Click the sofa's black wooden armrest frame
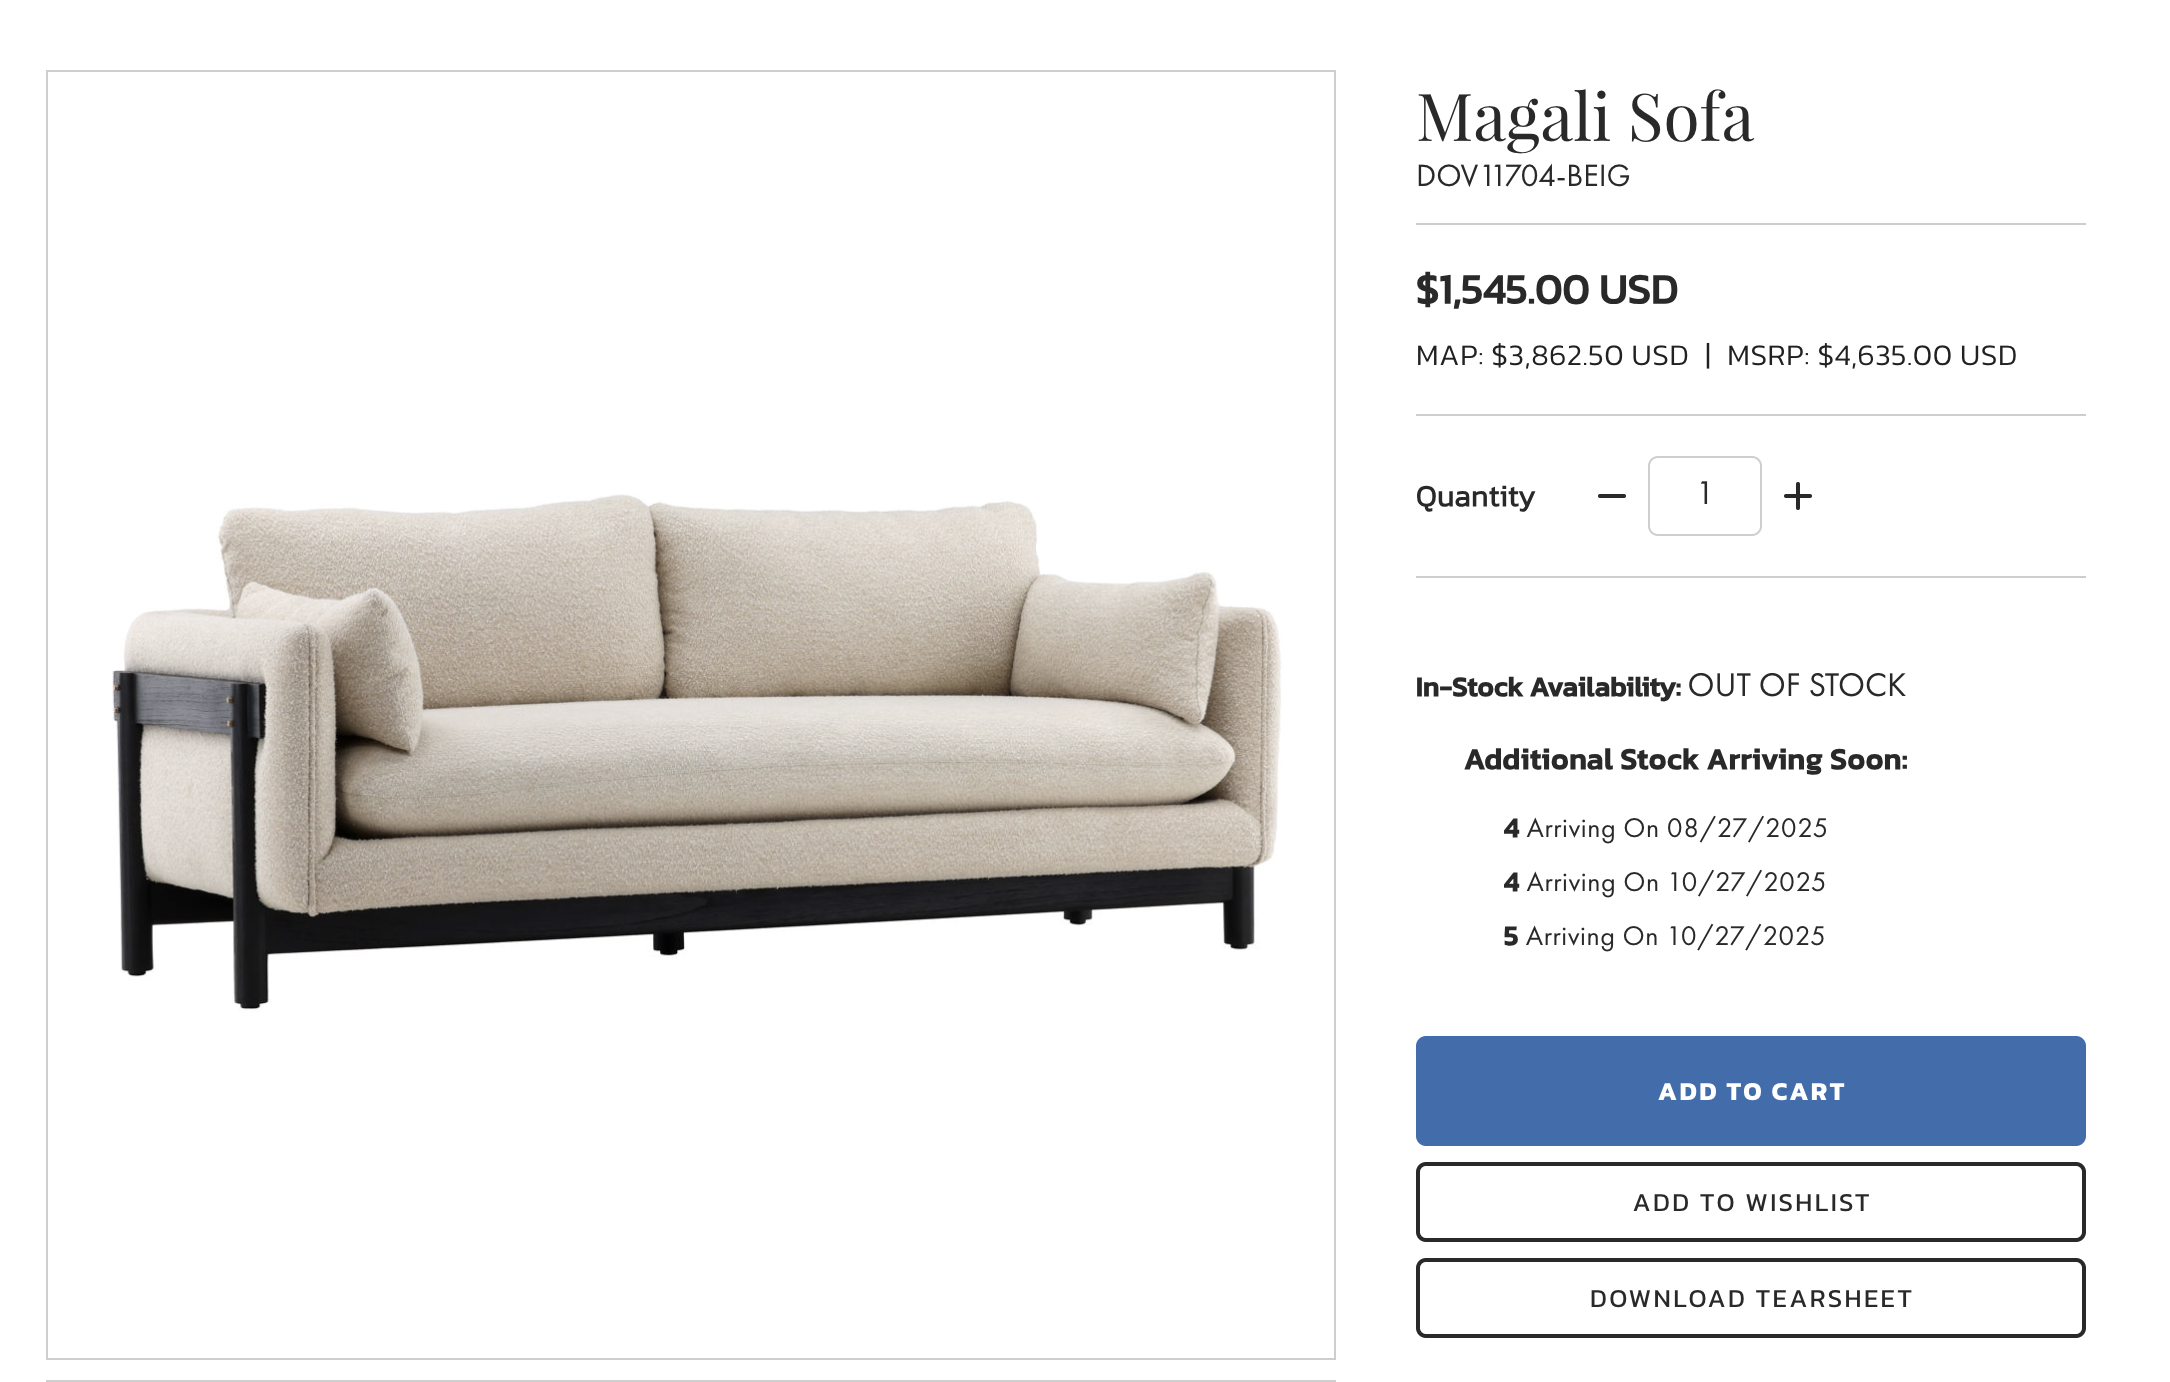The height and width of the screenshot is (1382, 2170). pos(190,704)
